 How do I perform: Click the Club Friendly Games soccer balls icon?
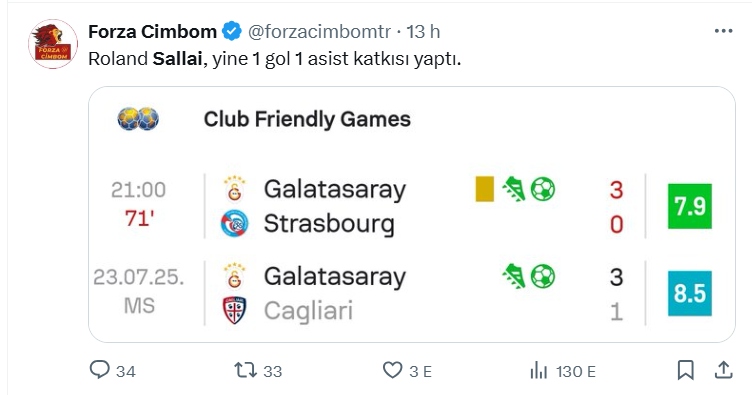(x=138, y=118)
